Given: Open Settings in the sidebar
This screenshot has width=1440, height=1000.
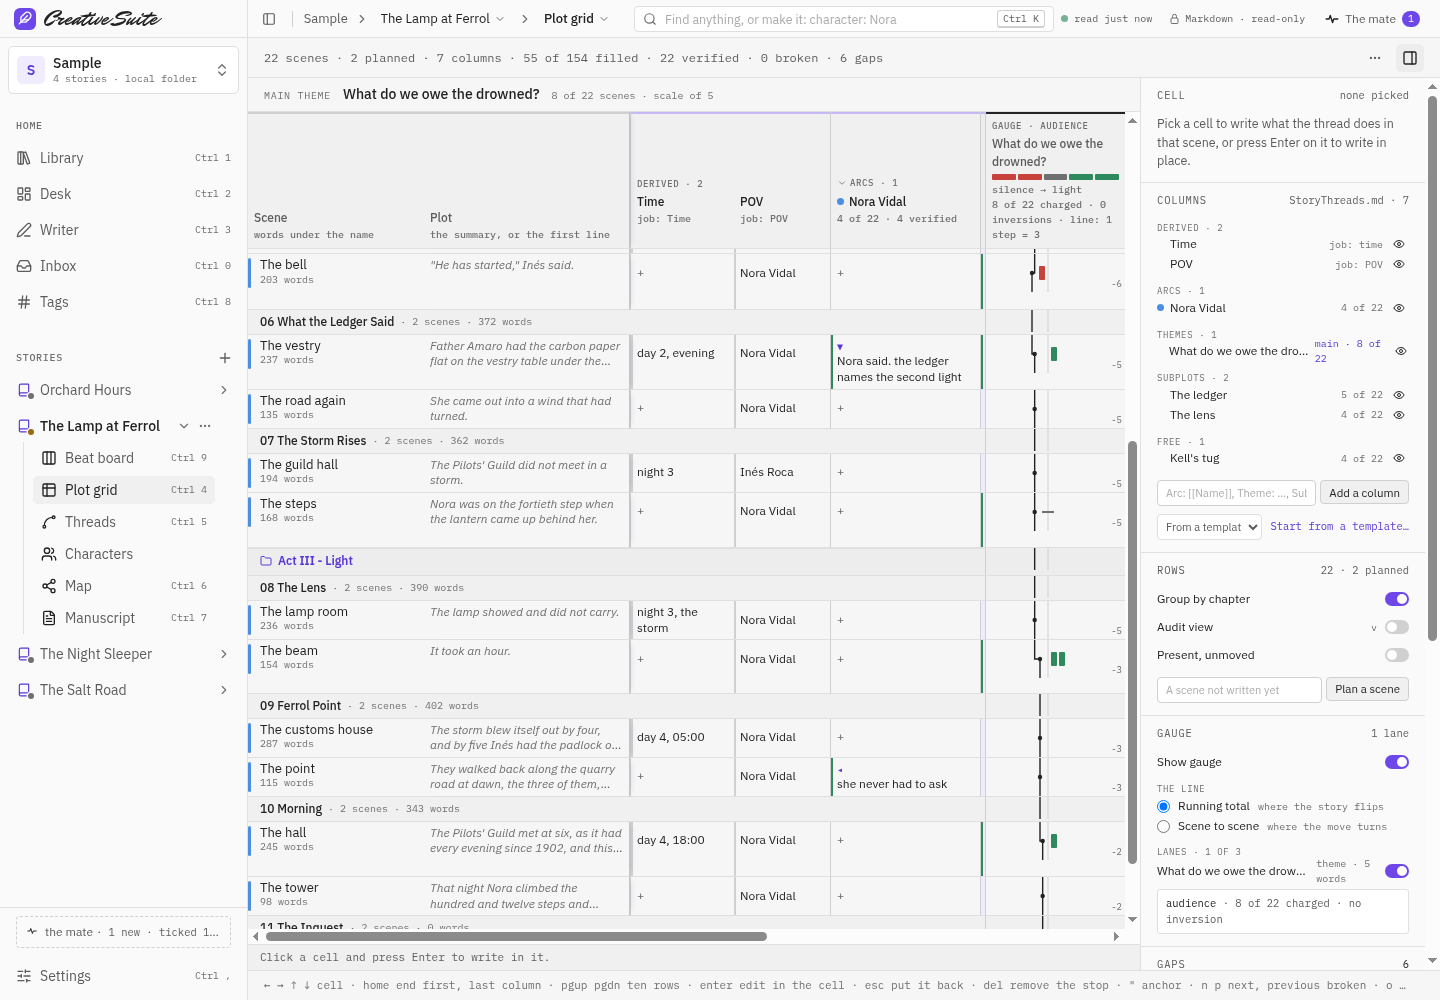Looking at the screenshot, I should 124,976.
